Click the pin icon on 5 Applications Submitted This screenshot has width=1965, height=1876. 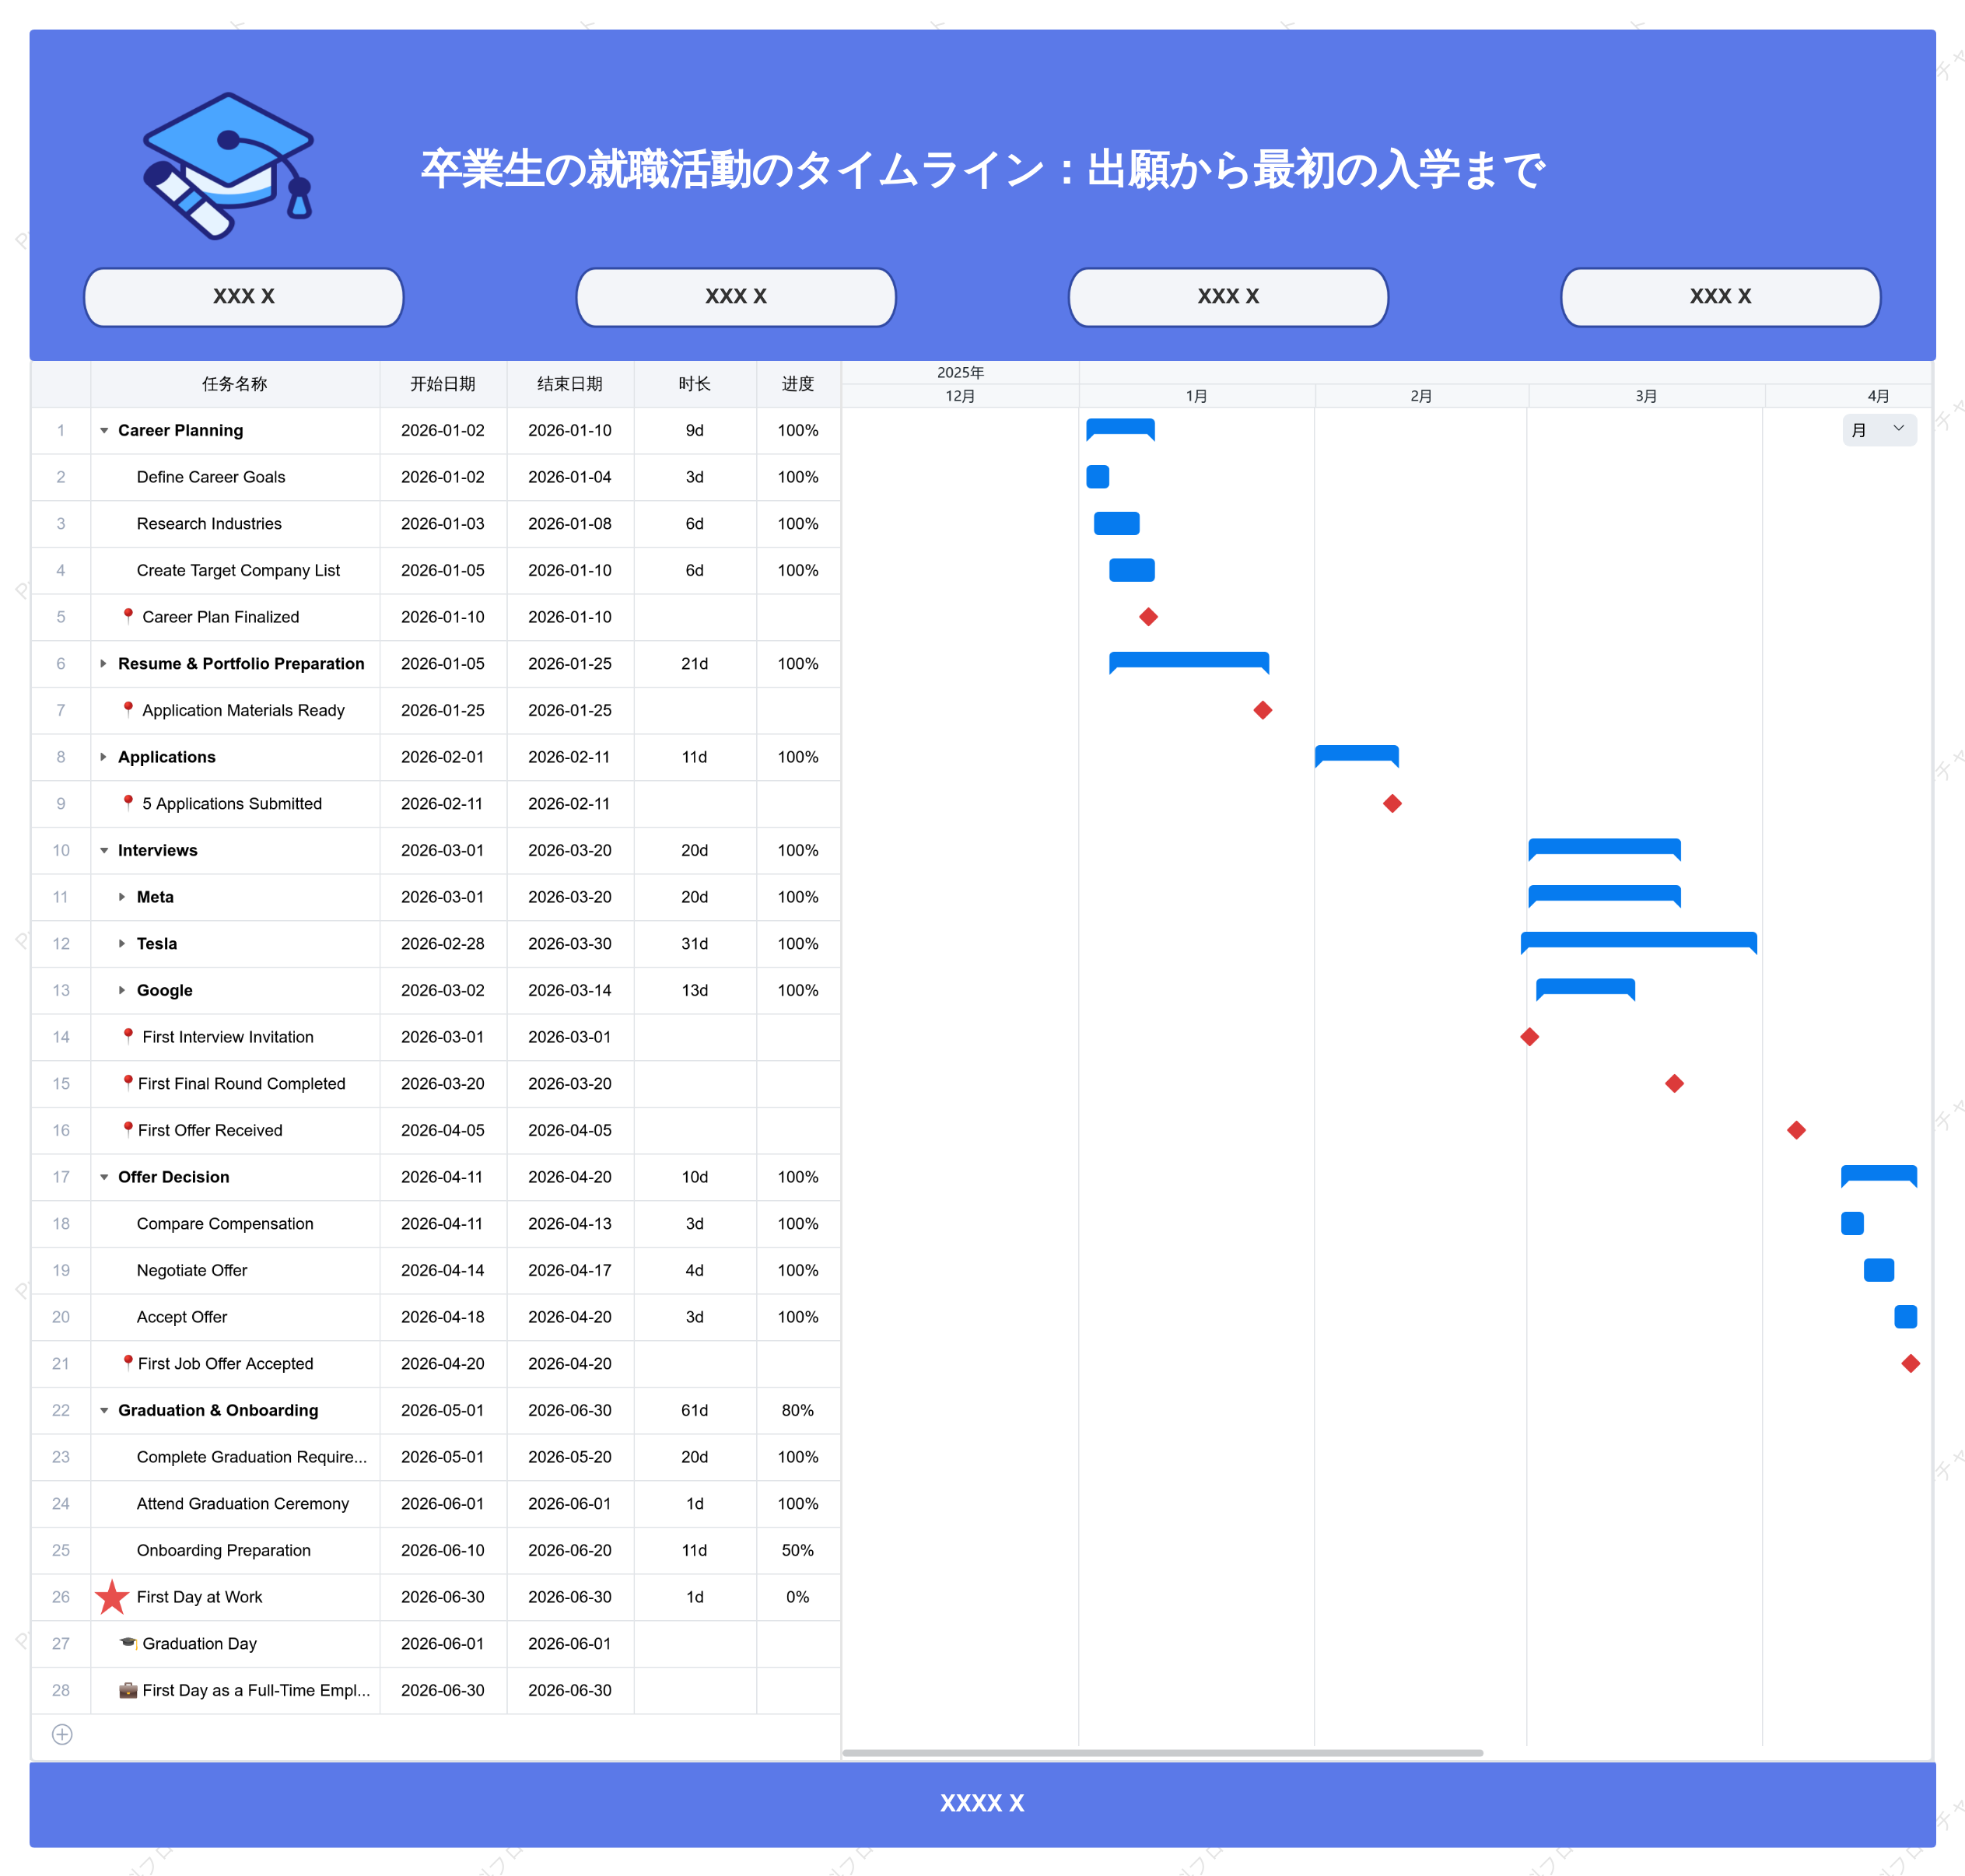pyautogui.click(x=128, y=802)
